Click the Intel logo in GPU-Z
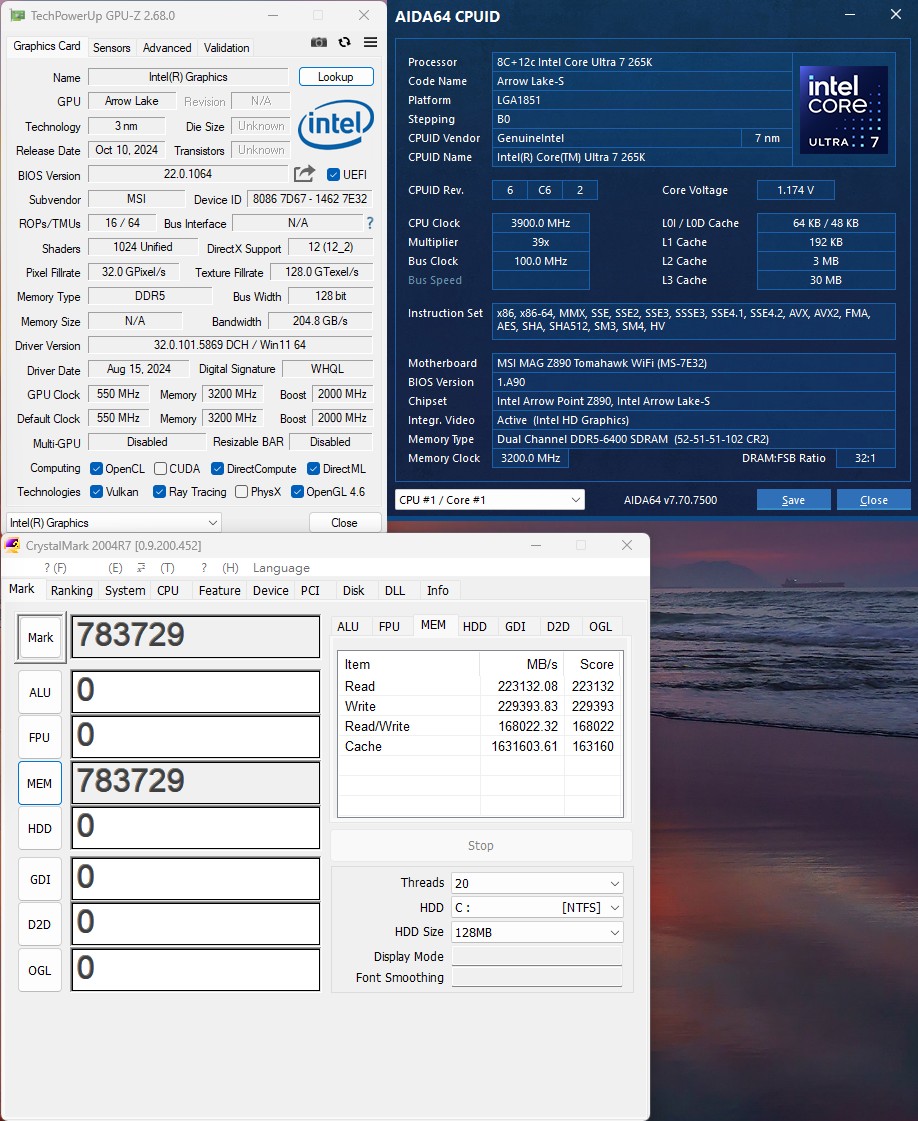The height and width of the screenshot is (1121, 918). pos(335,124)
